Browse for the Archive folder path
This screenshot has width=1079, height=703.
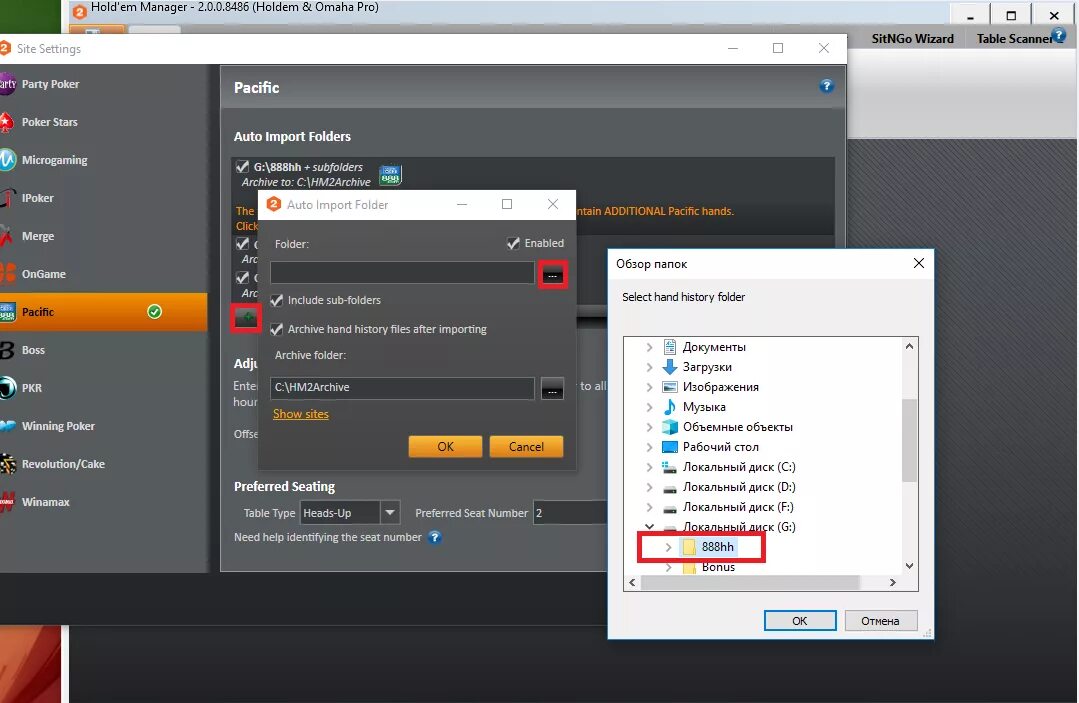coord(552,388)
